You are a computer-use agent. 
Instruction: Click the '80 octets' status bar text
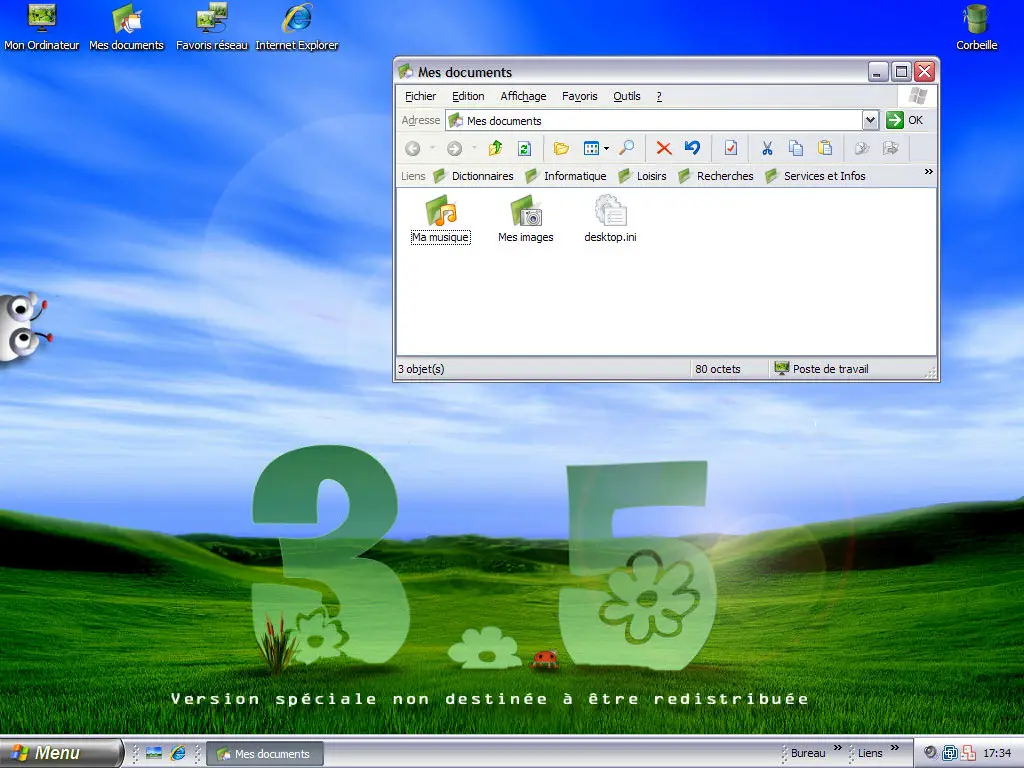[718, 369]
